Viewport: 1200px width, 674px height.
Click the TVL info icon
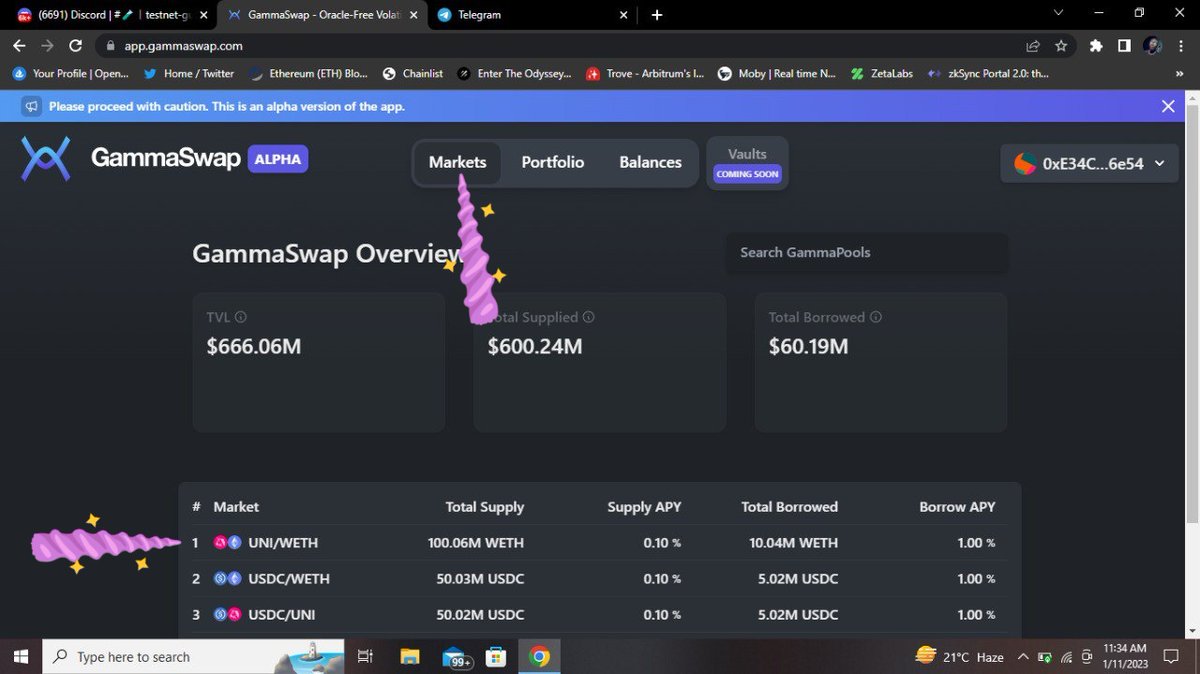(x=241, y=317)
